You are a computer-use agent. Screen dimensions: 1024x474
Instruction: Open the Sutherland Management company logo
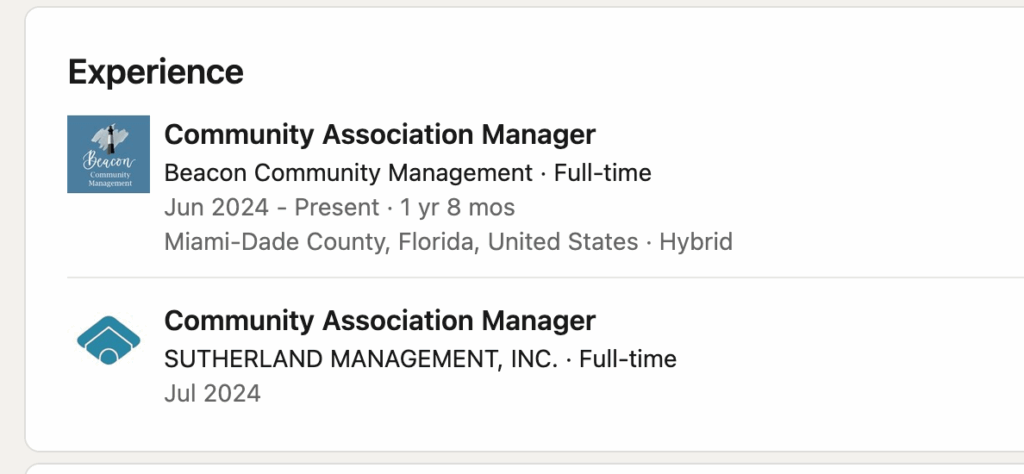(108, 341)
